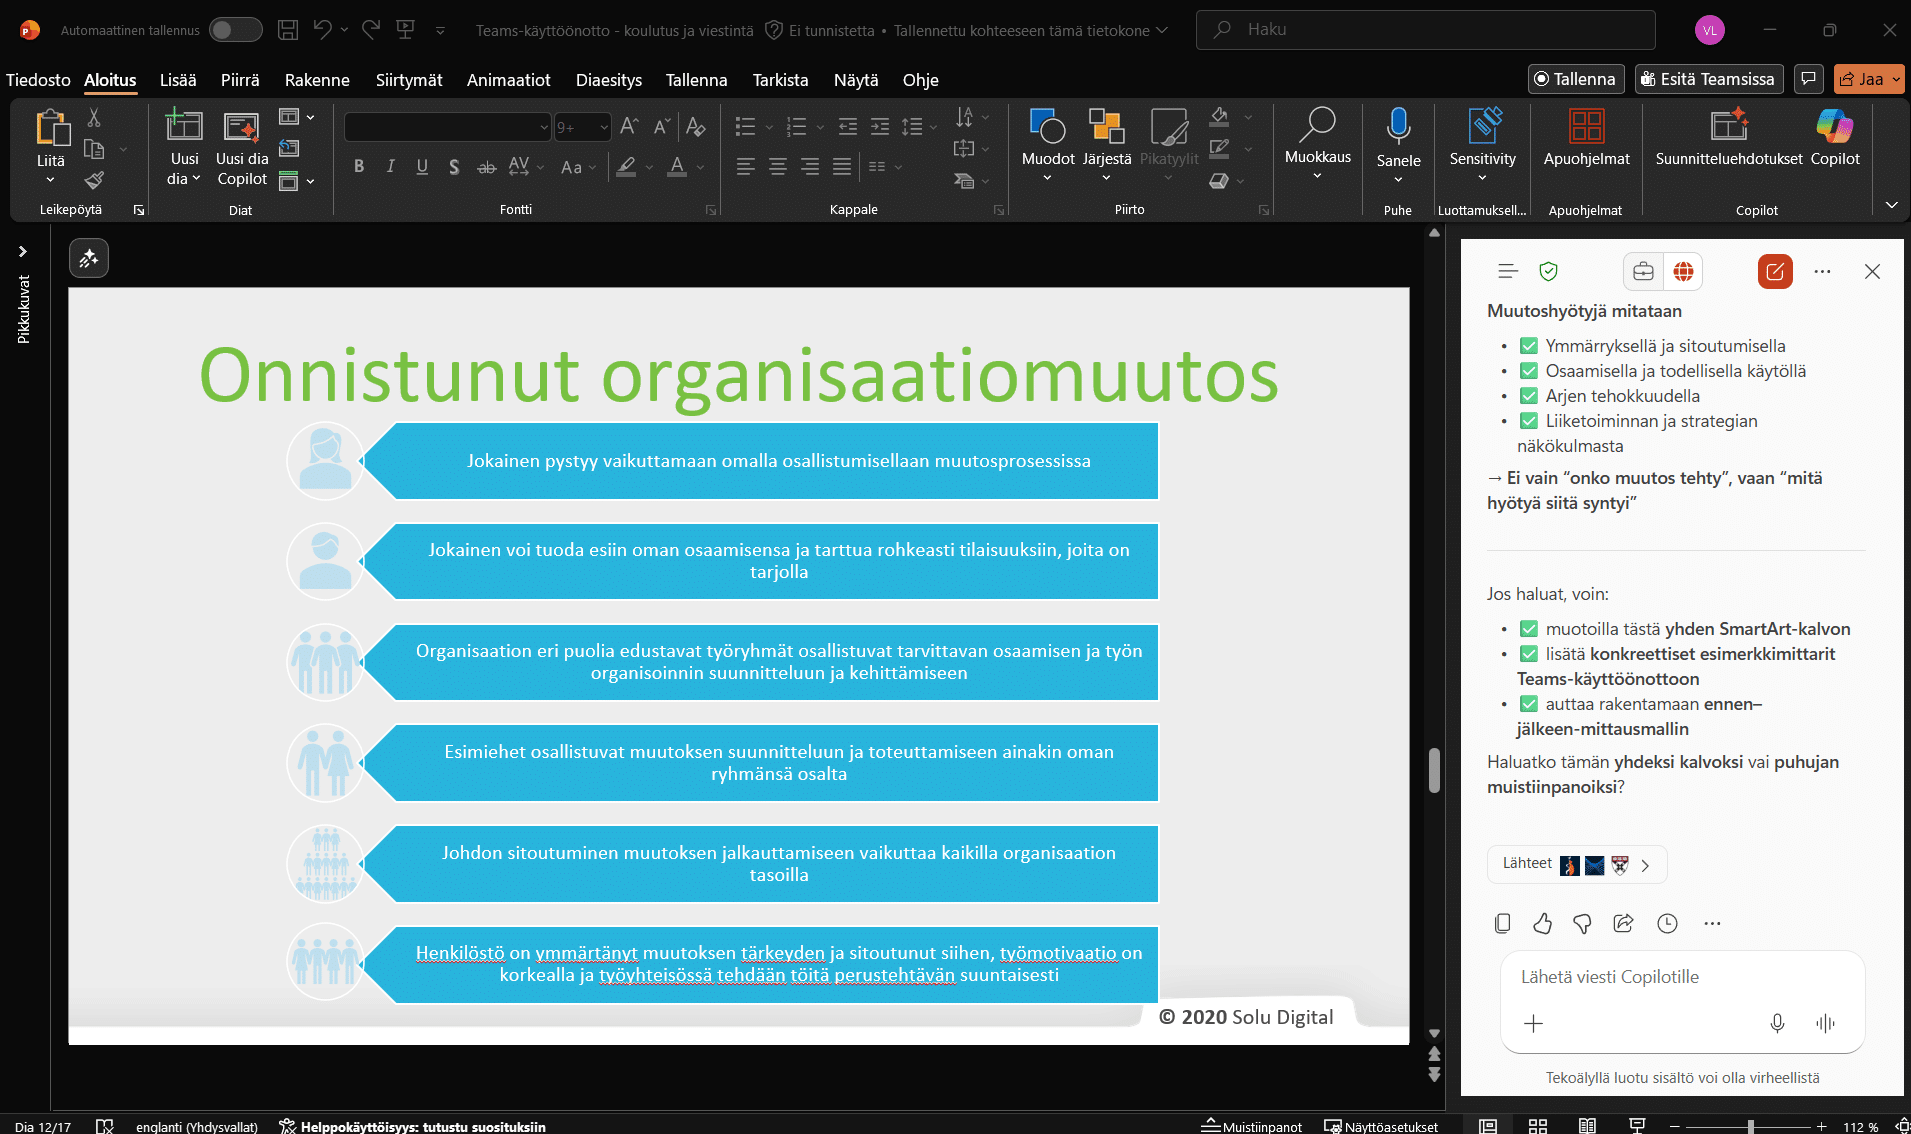Open the Diaesitys tab
The width and height of the screenshot is (1911, 1134).
pos(608,80)
